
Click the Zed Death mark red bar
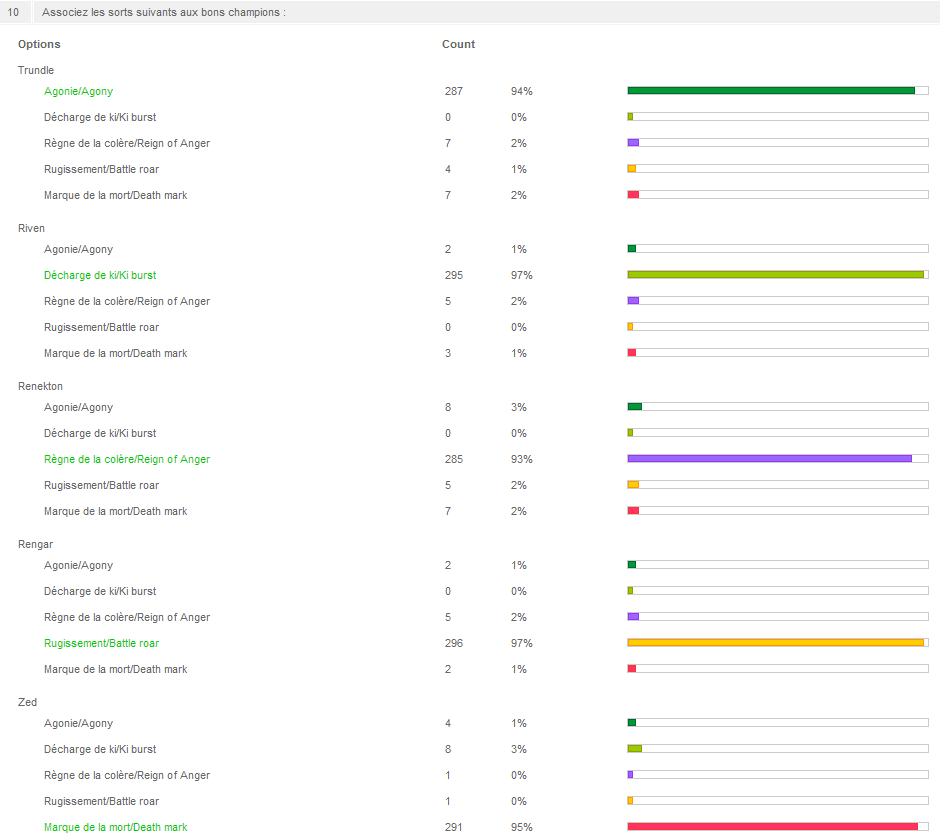click(x=773, y=827)
